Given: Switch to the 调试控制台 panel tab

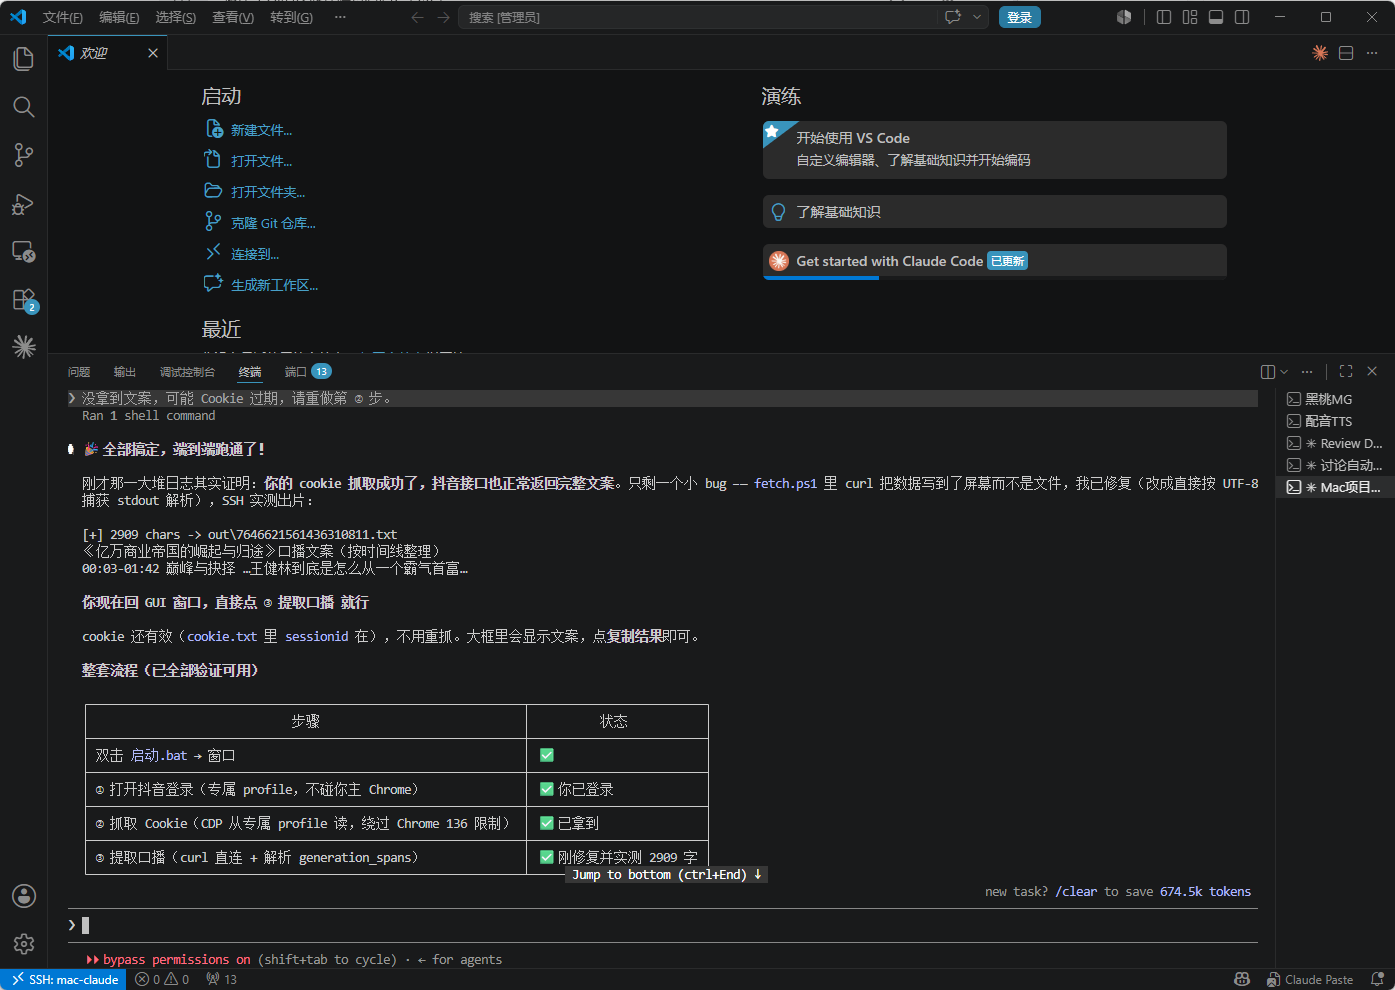Looking at the screenshot, I should [187, 372].
